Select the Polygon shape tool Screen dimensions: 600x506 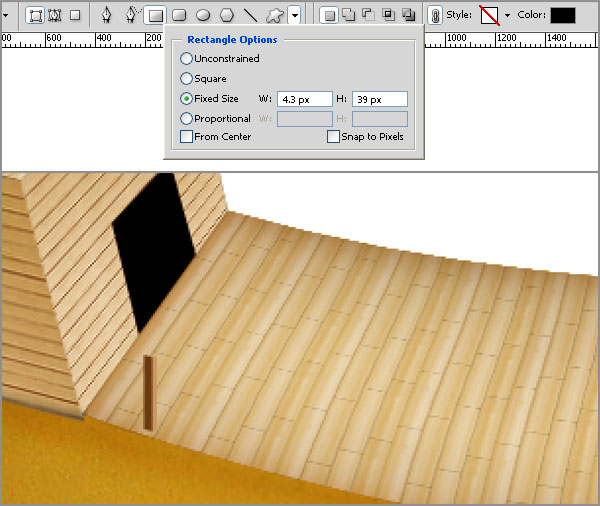227,15
